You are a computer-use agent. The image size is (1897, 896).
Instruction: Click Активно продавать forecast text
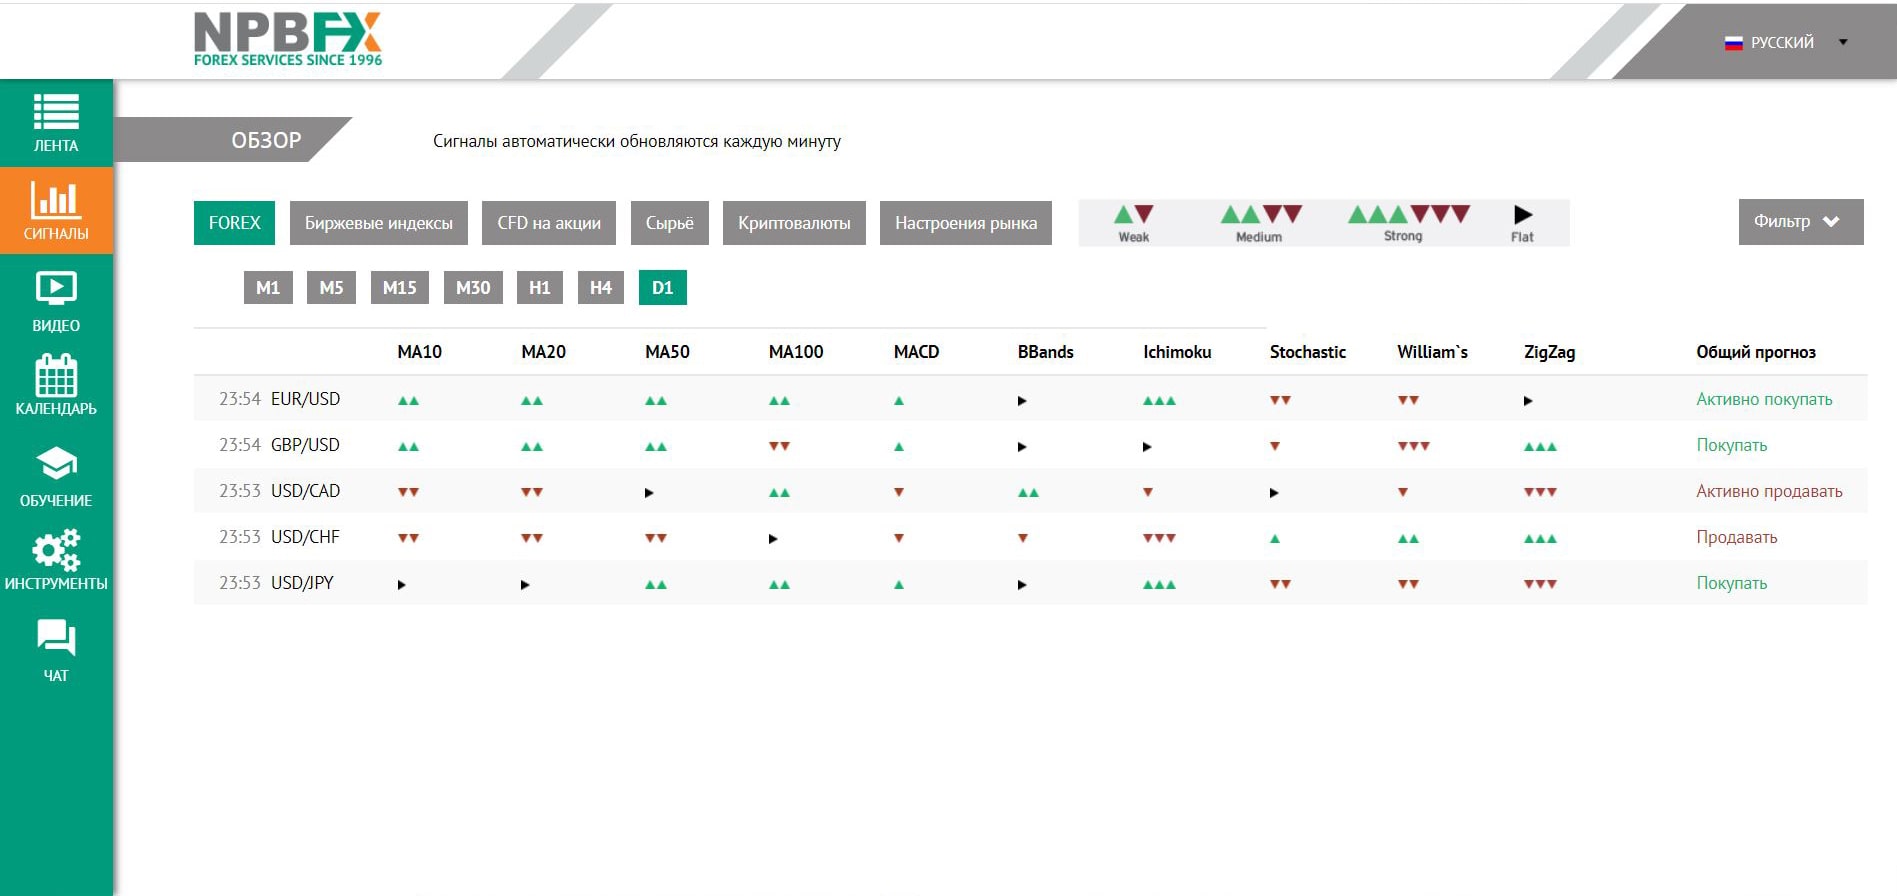(1769, 491)
